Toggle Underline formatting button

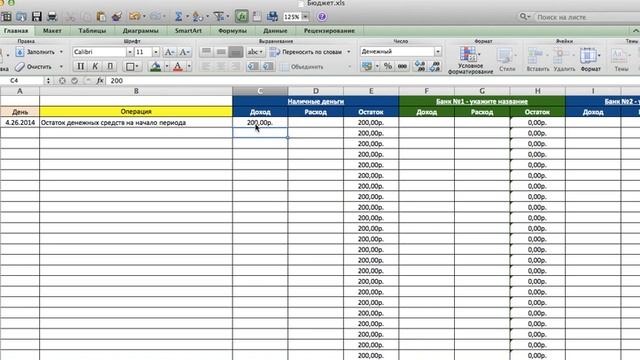(110, 66)
